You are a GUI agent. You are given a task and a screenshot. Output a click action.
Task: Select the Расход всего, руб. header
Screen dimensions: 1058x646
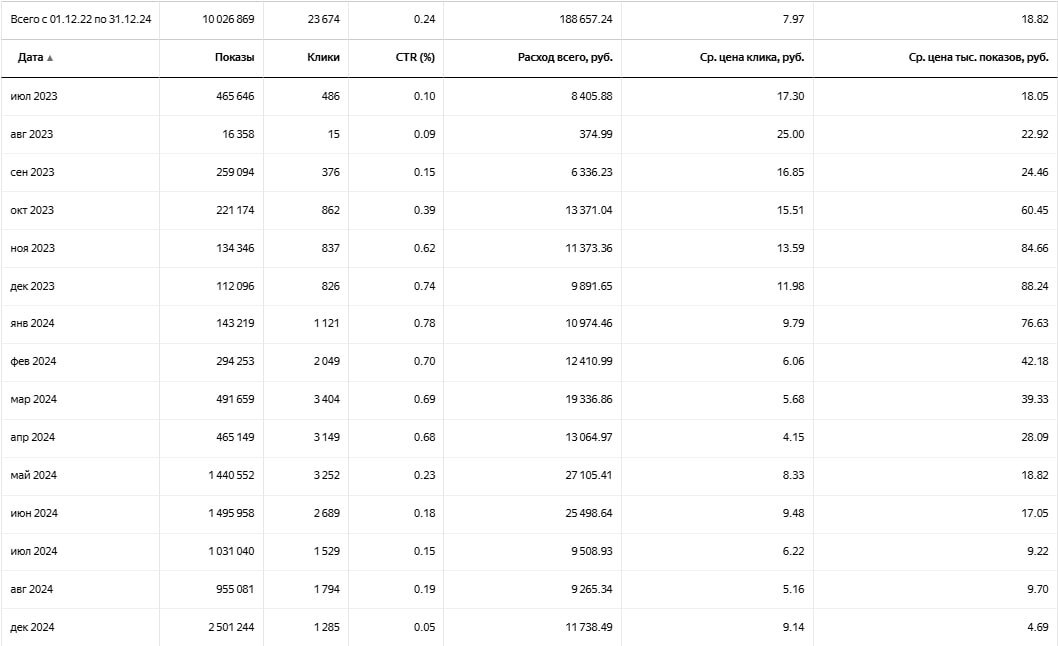[565, 57]
